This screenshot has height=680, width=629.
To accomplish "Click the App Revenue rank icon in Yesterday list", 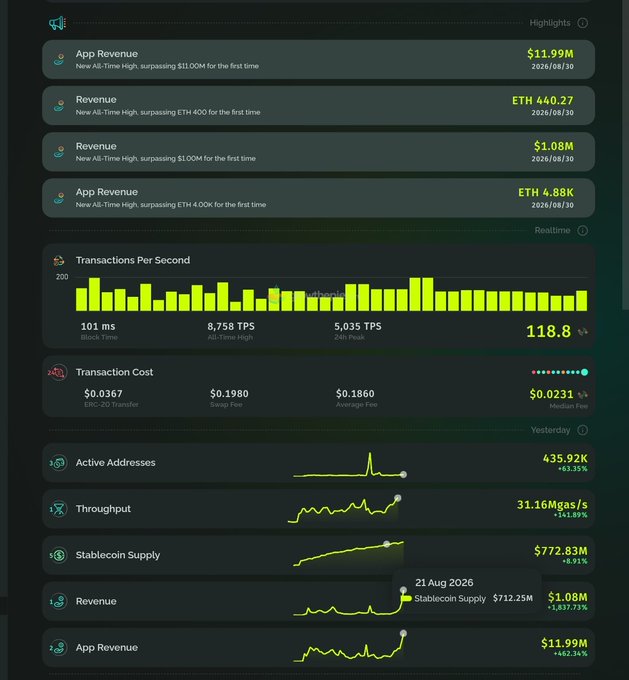I will click(x=58, y=648).
